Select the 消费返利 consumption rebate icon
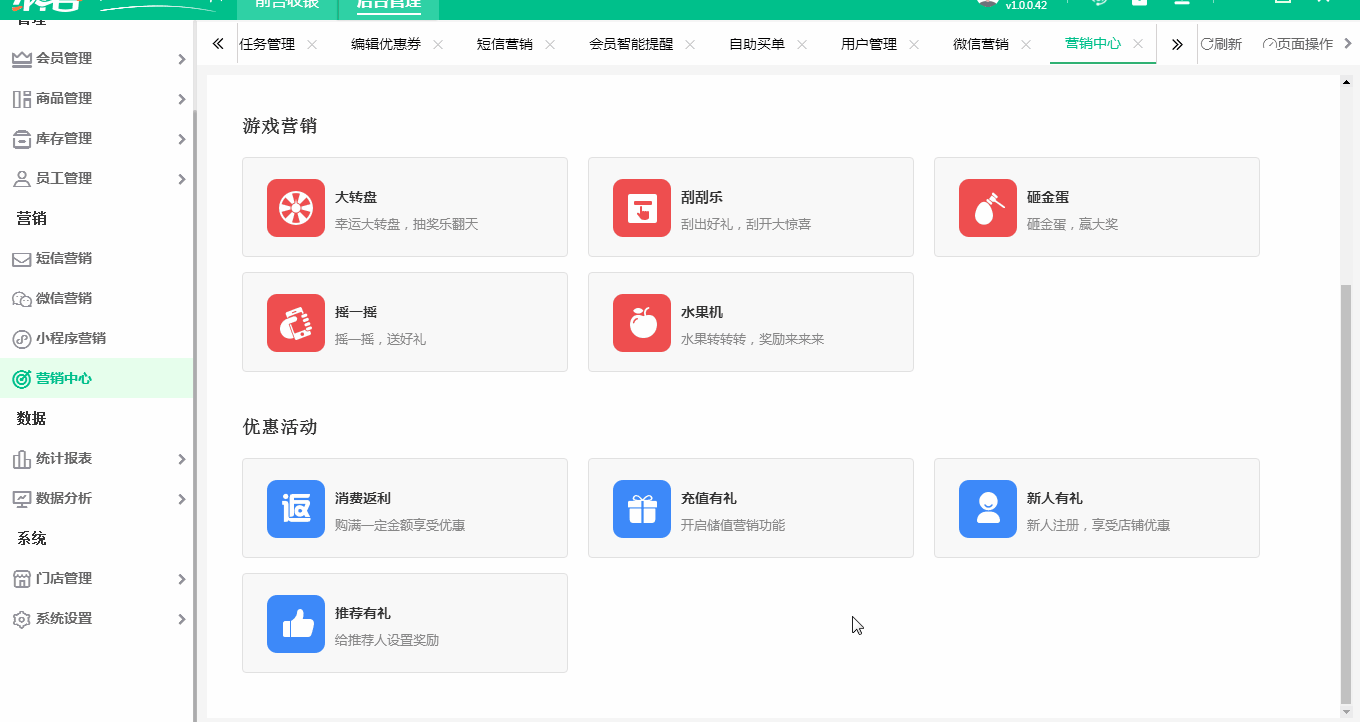The width and height of the screenshot is (1360, 722). pyautogui.click(x=295, y=508)
